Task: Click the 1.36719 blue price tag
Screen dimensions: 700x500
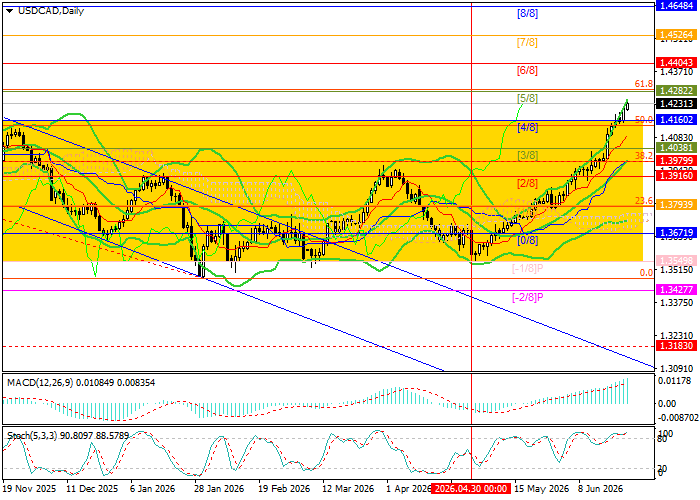Action: [x=676, y=233]
